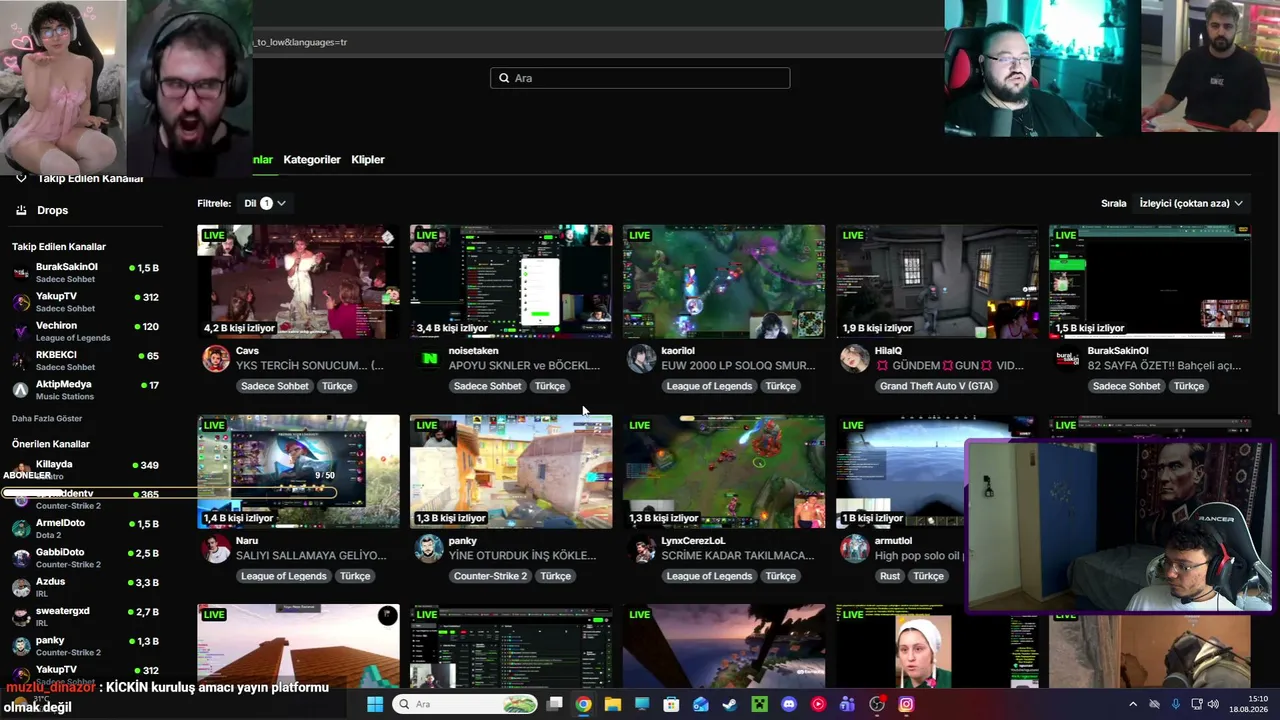Open the İzleyici (çoktan aza) sort dropdown

(x=1191, y=203)
